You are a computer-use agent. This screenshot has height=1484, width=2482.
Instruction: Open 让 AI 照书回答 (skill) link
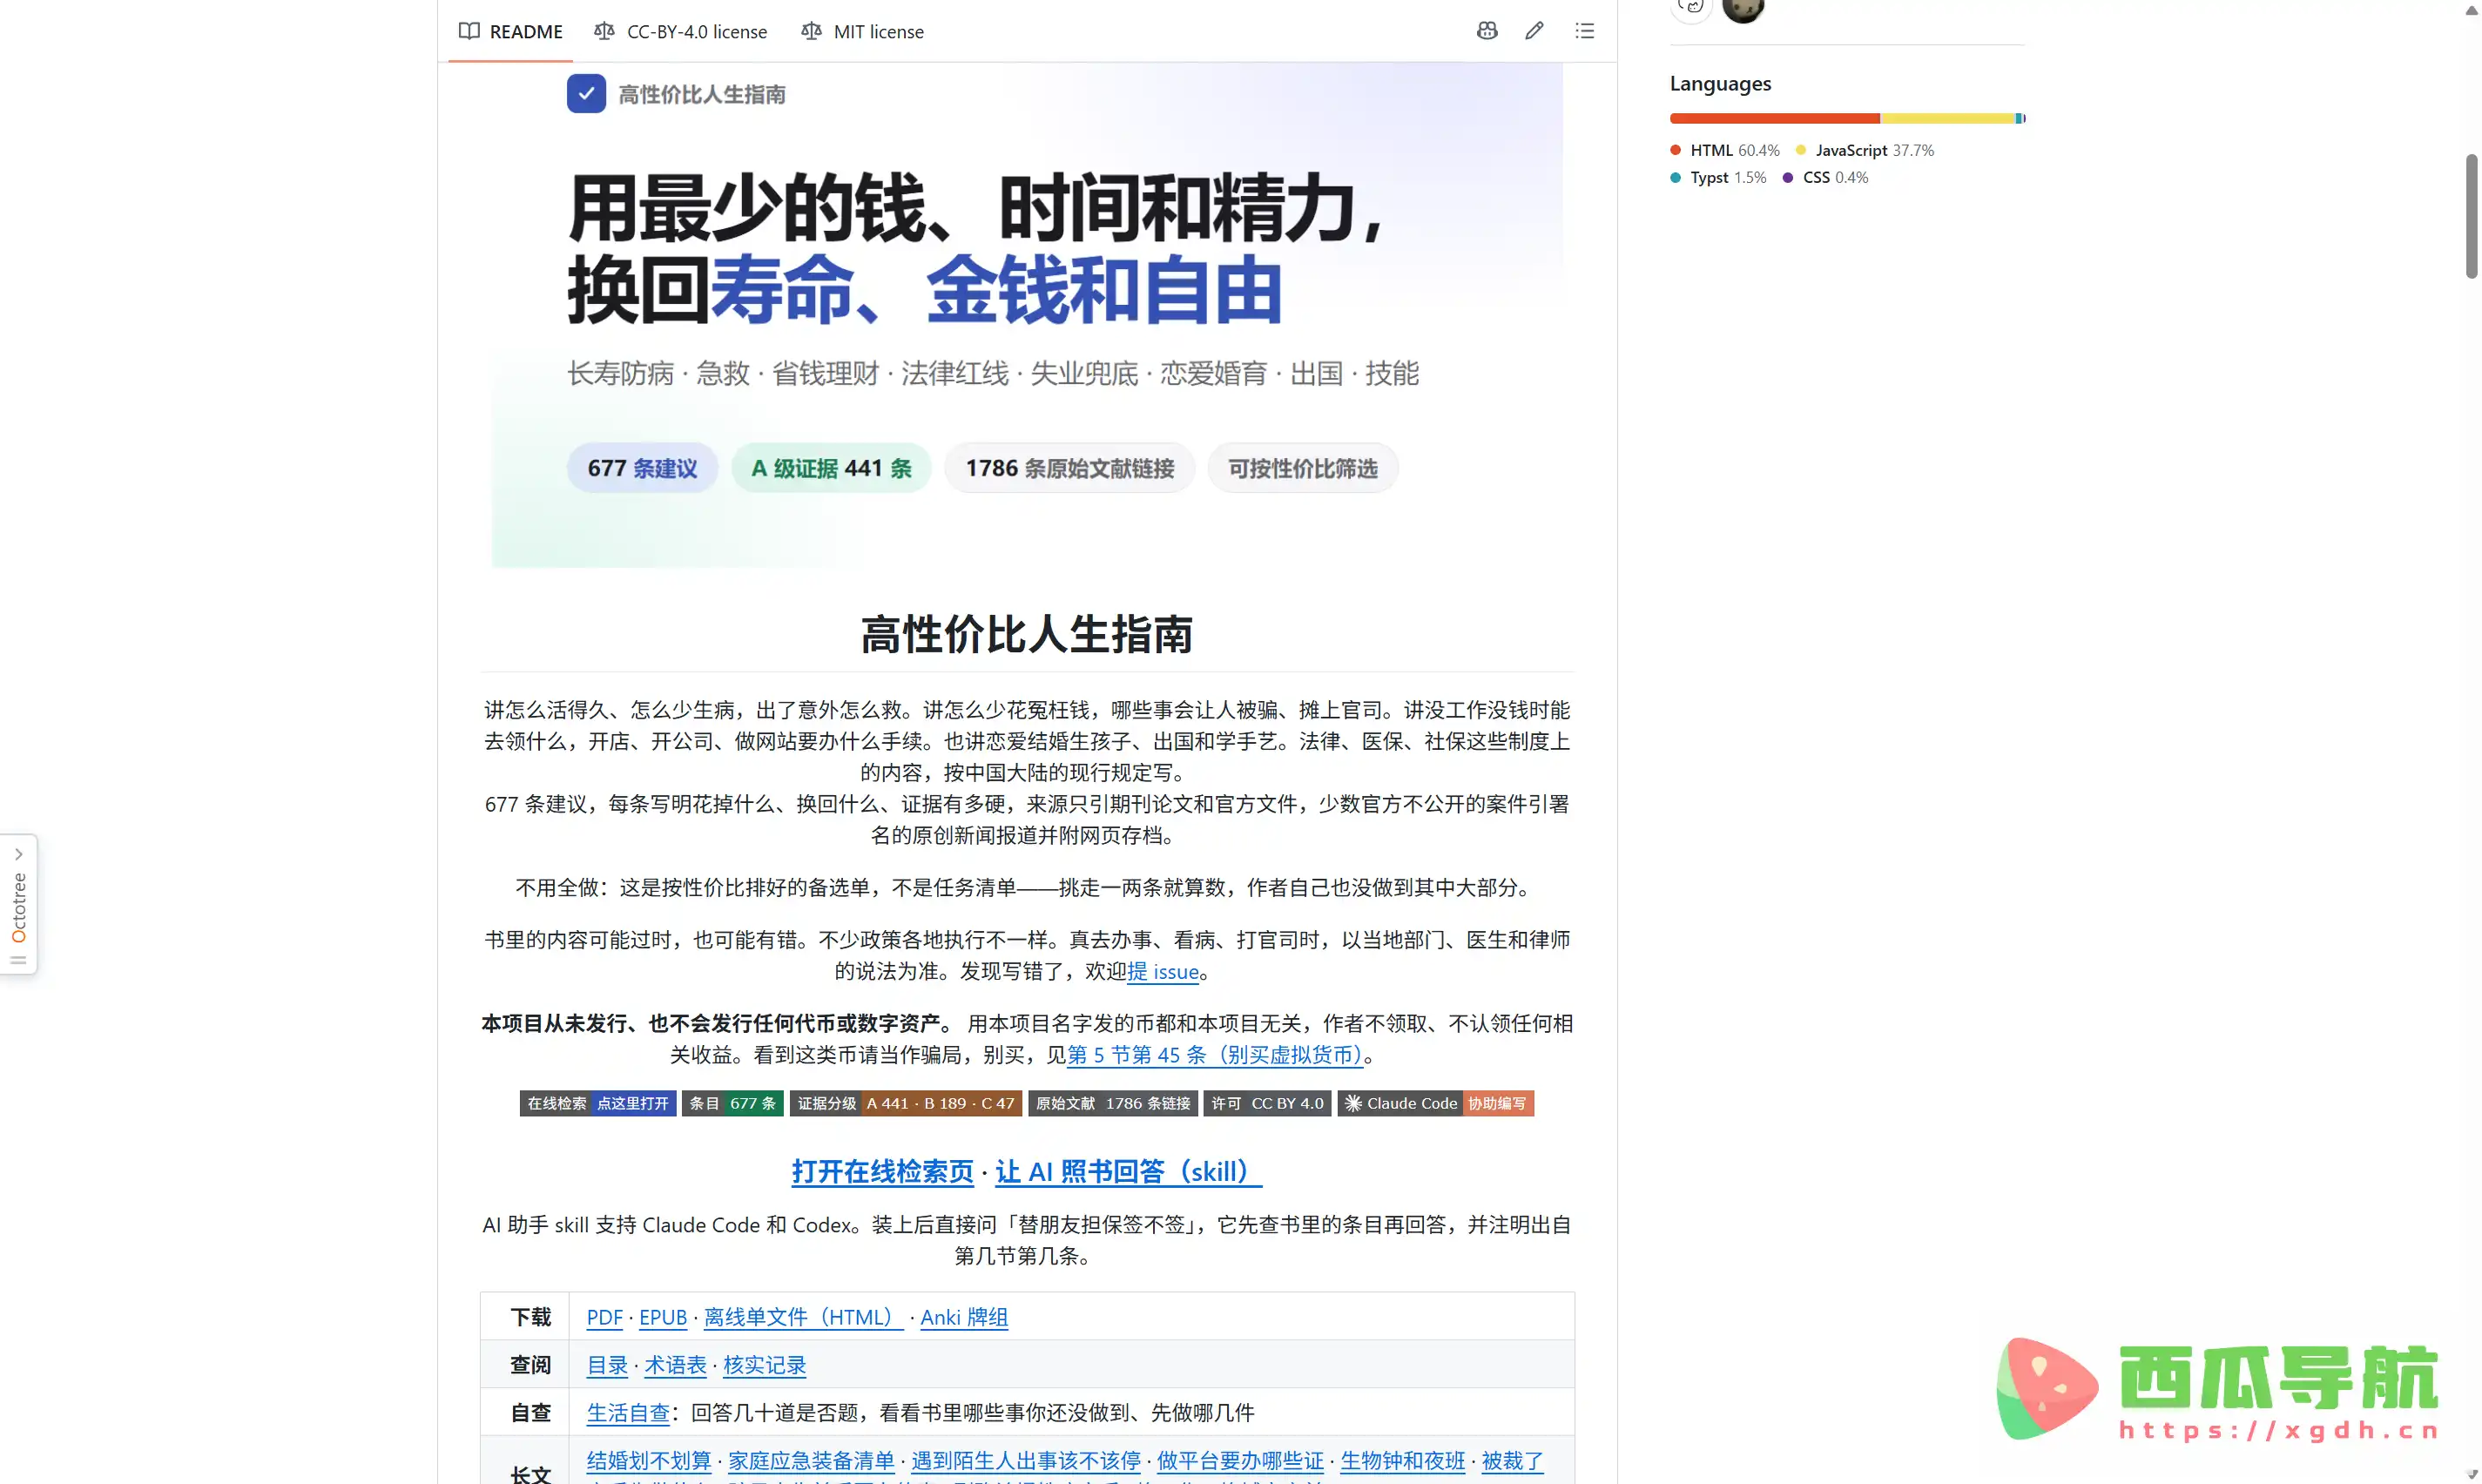pos(1128,1171)
